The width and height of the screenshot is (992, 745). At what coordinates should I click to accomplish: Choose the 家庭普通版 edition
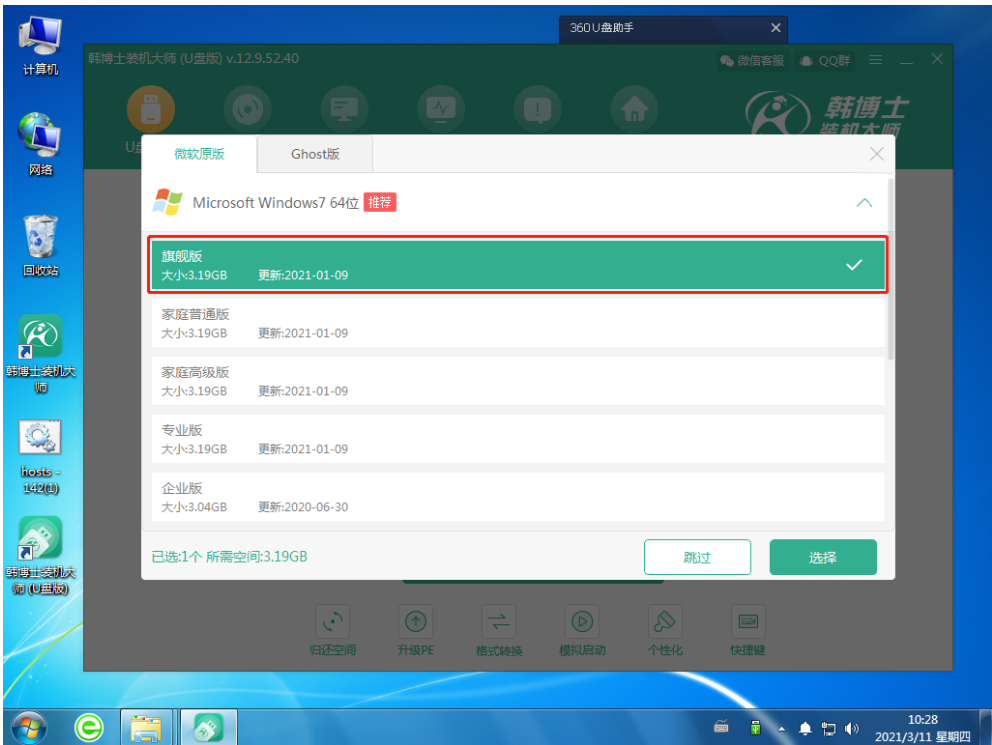518,323
